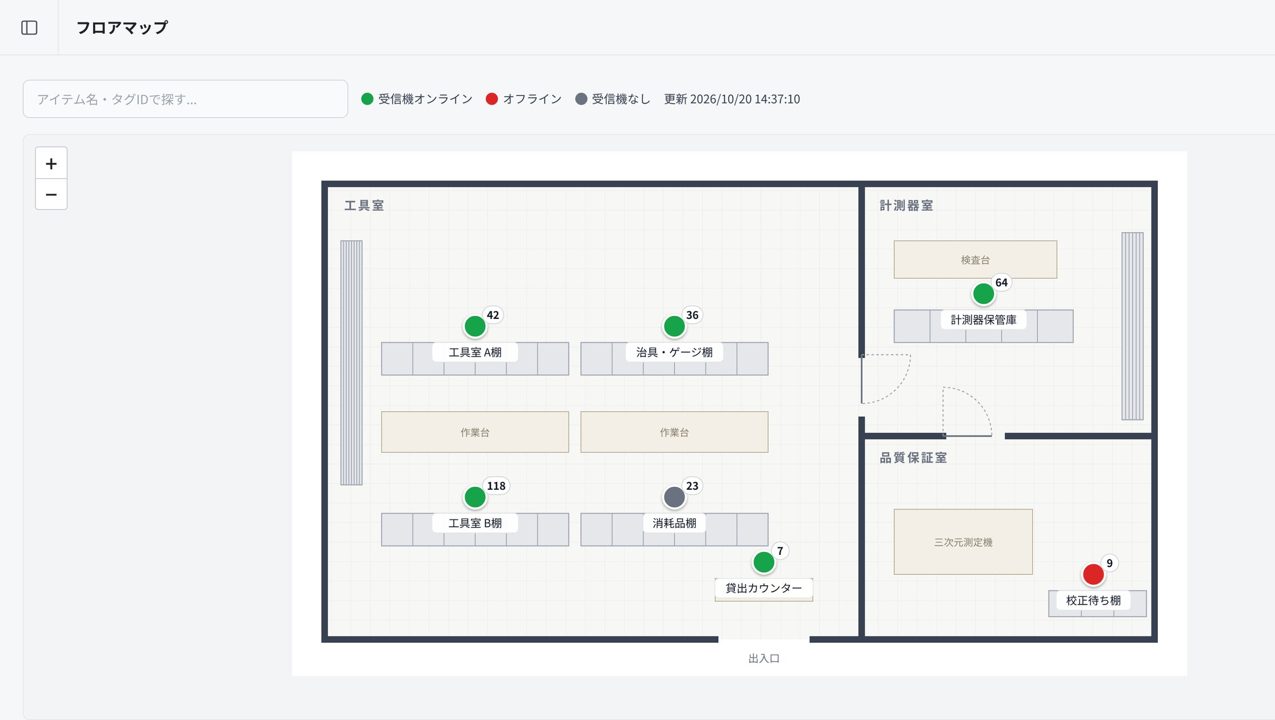Click the 工具室 room name
Image resolution: width=1275 pixels, height=720 pixels.
364,205
